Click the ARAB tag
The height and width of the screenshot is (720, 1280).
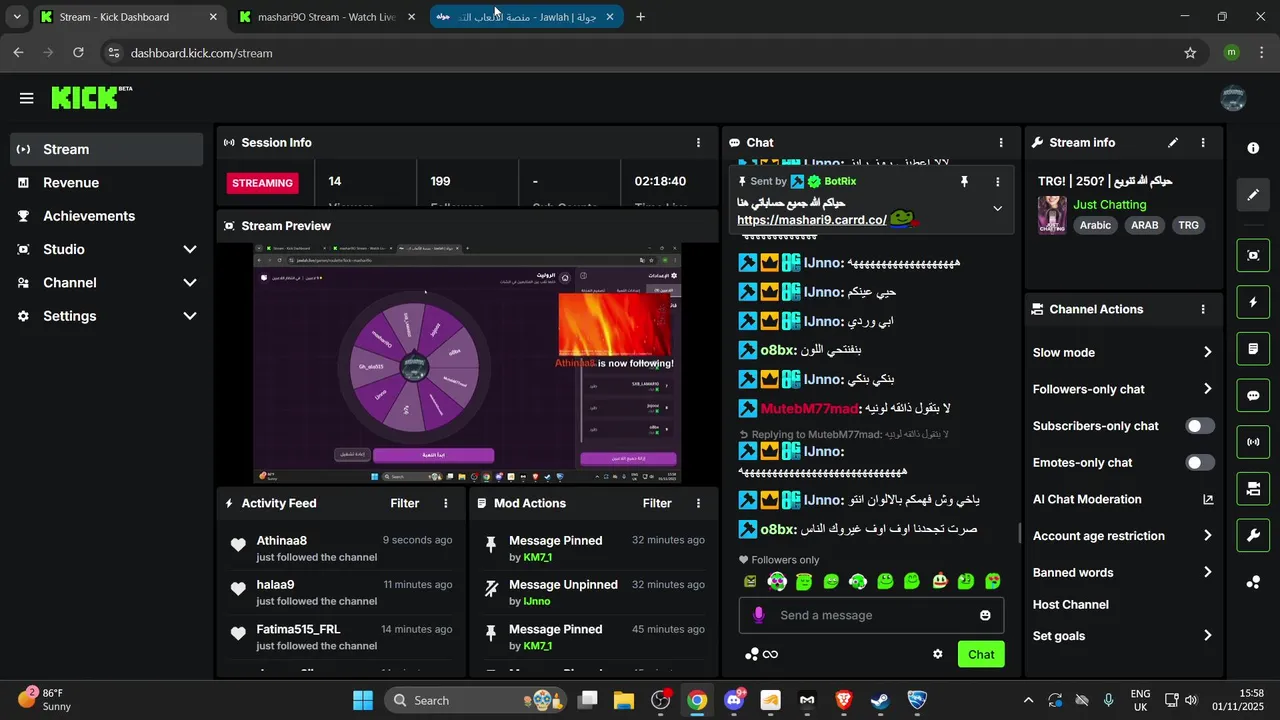1145,225
